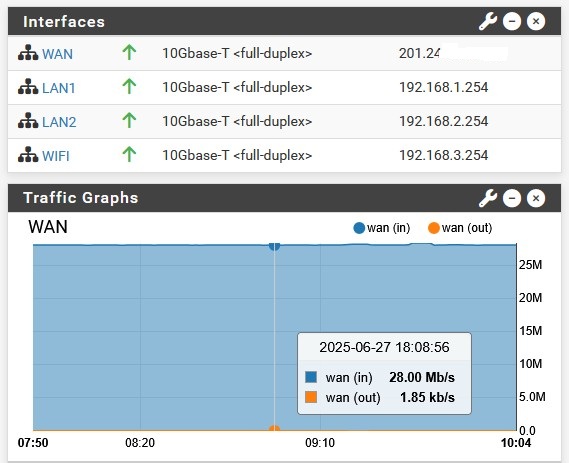
Task: Toggle wan (out) series in legend
Action: click(x=460, y=228)
